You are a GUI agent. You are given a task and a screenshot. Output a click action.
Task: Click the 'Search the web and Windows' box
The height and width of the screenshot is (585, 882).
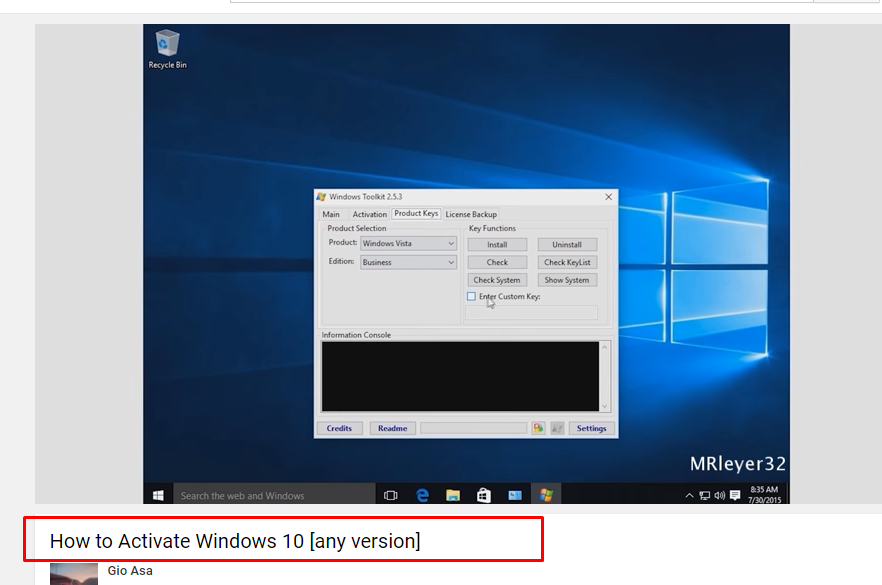(274, 495)
